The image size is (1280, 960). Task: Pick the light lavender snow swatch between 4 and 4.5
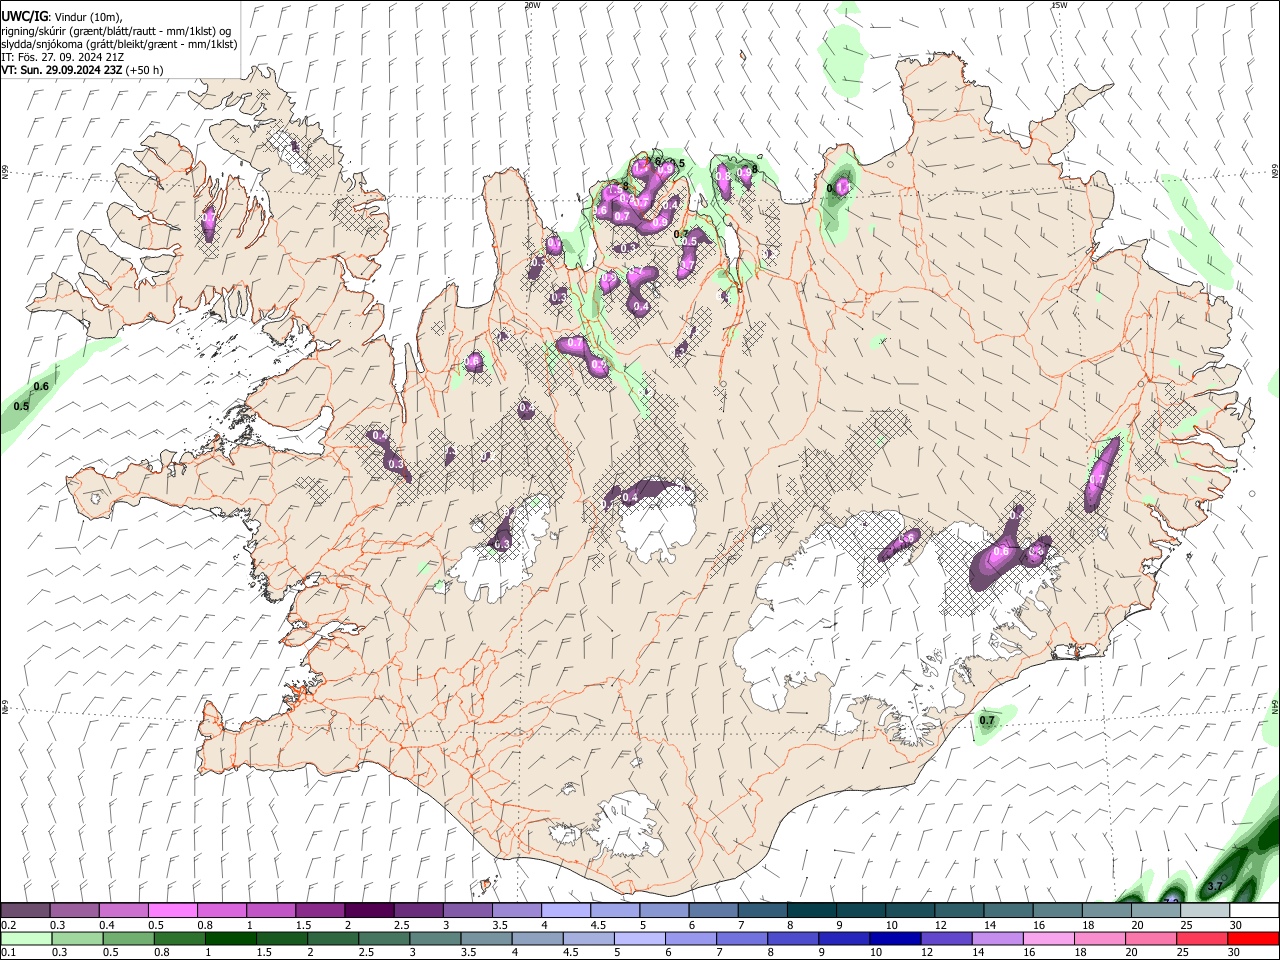[566, 910]
